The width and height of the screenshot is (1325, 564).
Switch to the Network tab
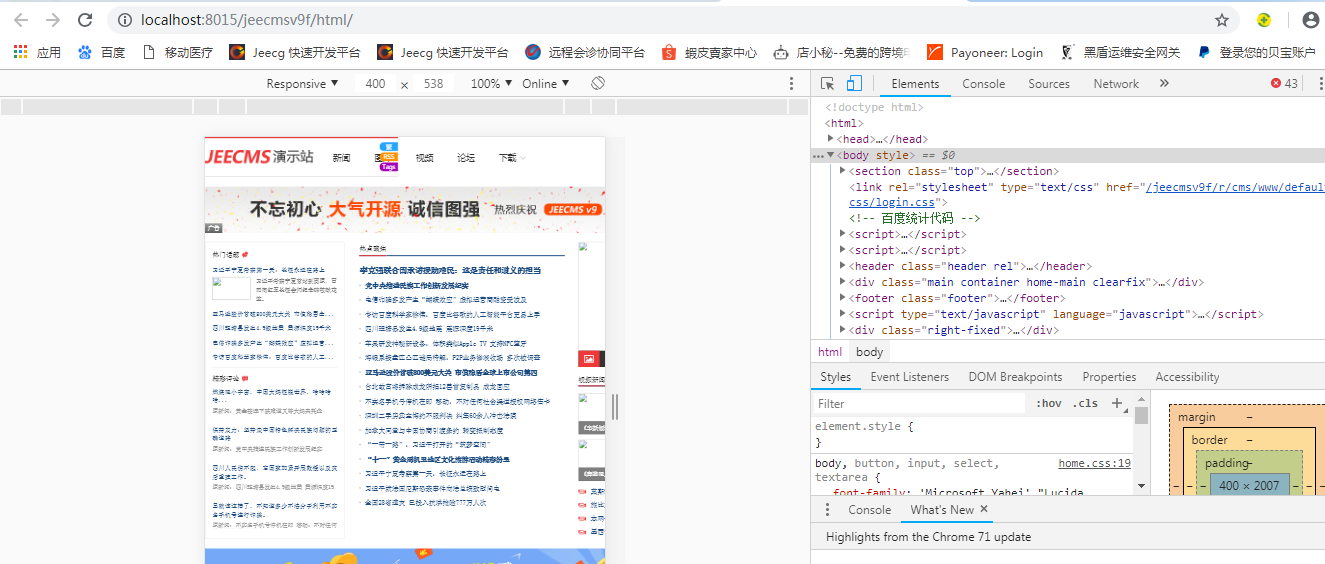1115,84
